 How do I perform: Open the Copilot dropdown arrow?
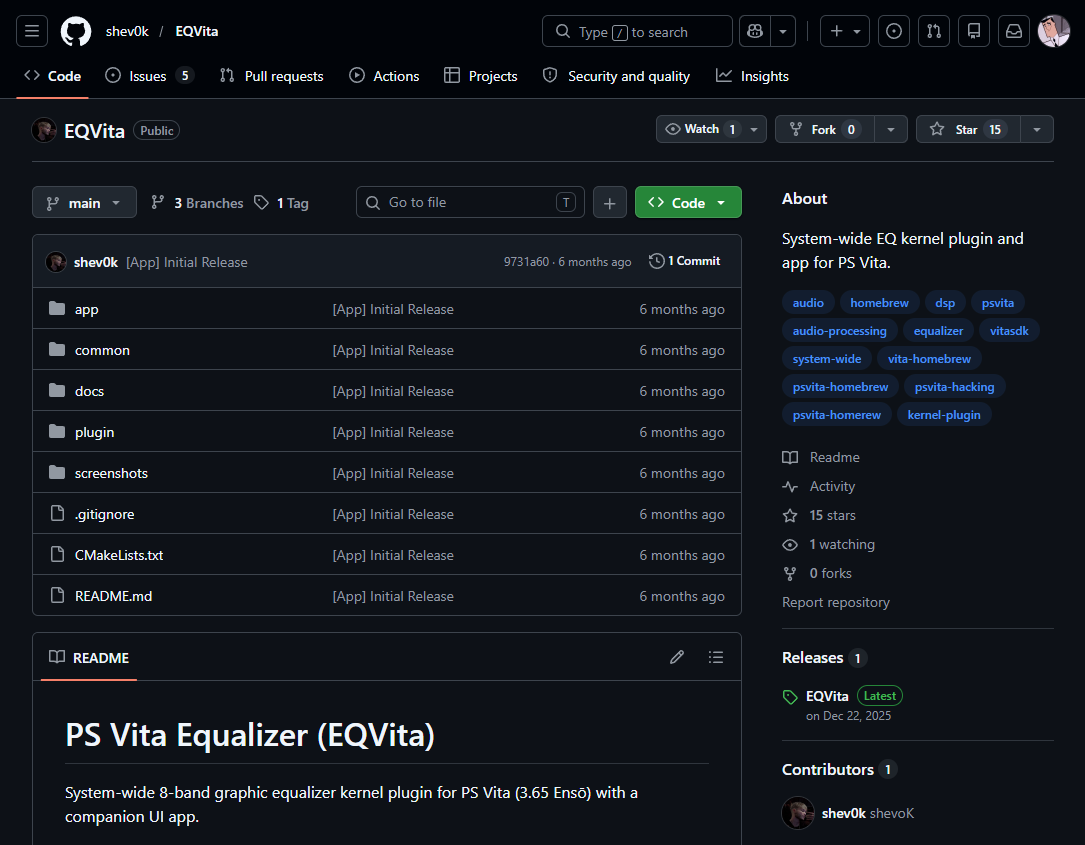[x=783, y=31]
